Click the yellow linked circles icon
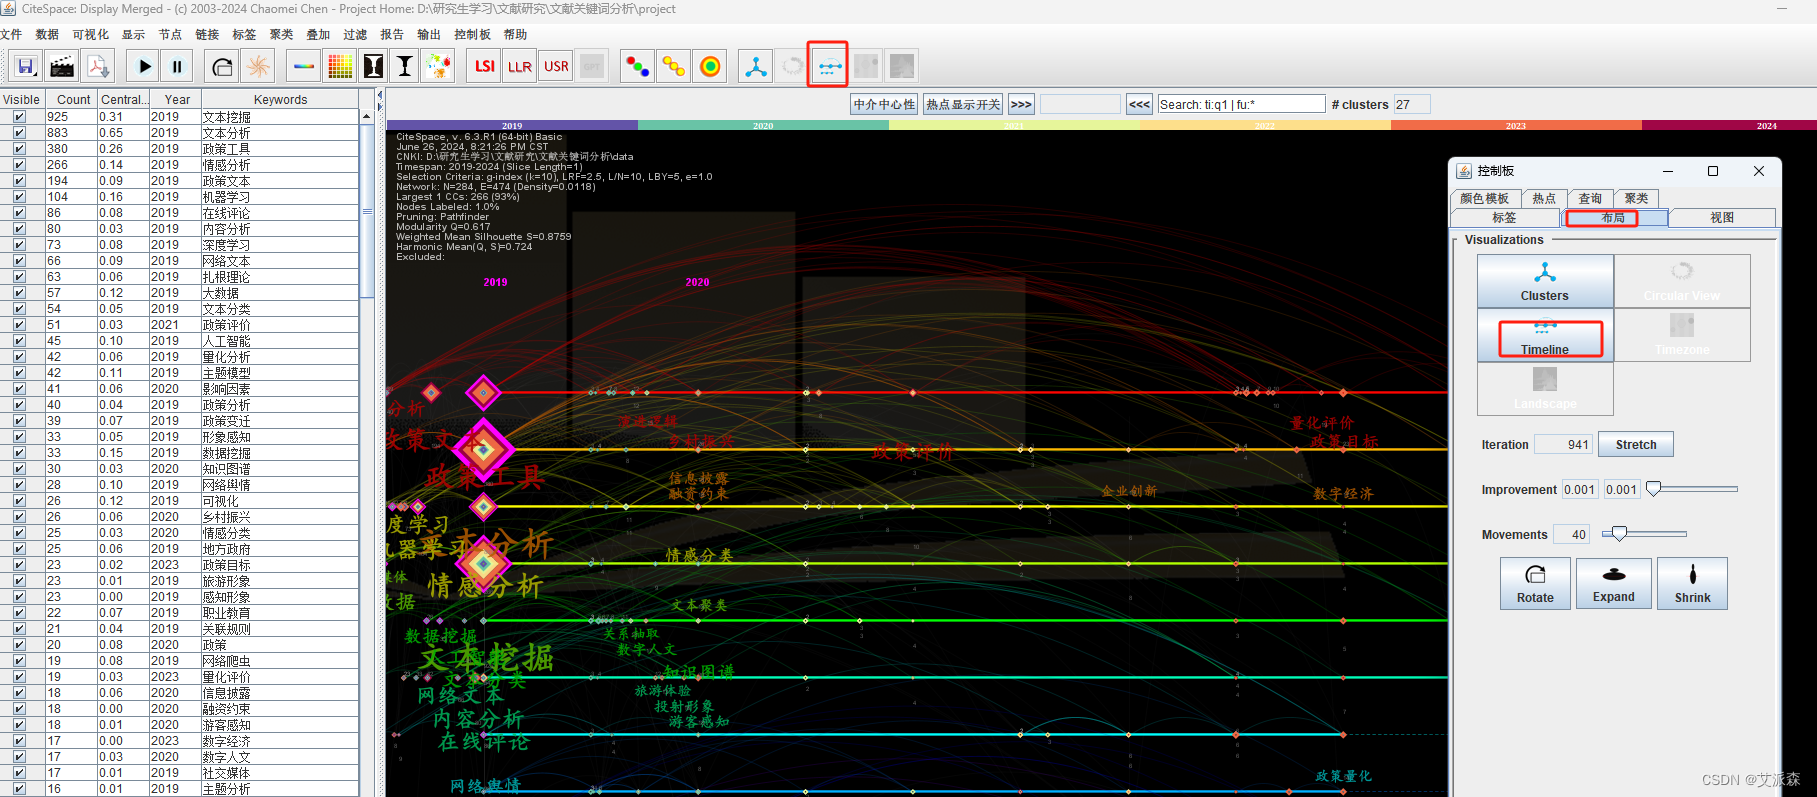This screenshot has height=797, width=1817. coord(674,67)
